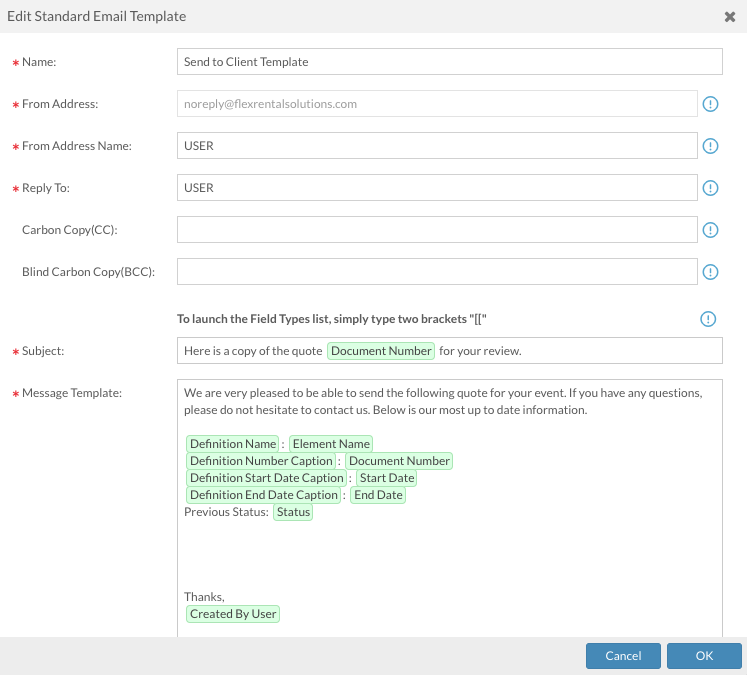This screenshot has height=675, width=747.
Task: Click the 'Subject:' label
Action: click(x=43, y=351)
